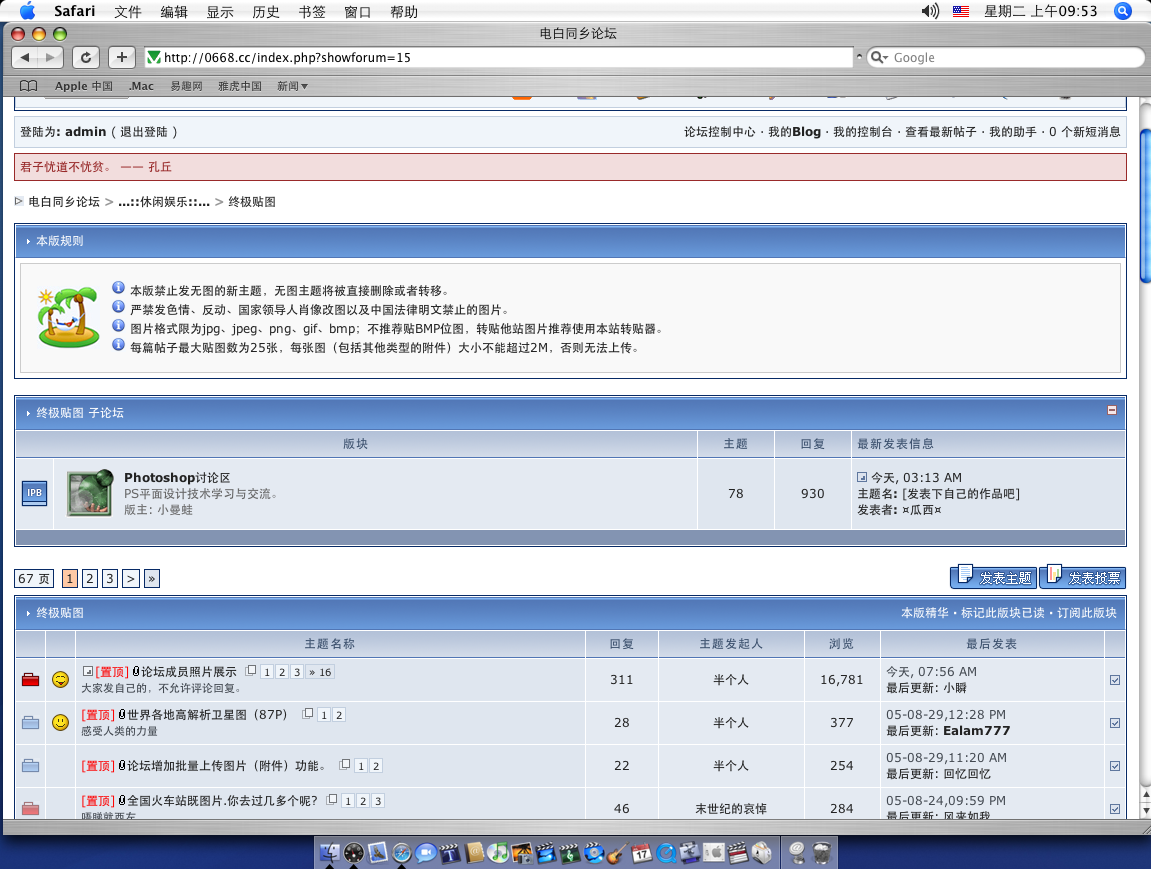Image resolution: width=1151 pixels, height=869 pixels.
Task: Click the Safari reload page button
Action: pos(87,57)
